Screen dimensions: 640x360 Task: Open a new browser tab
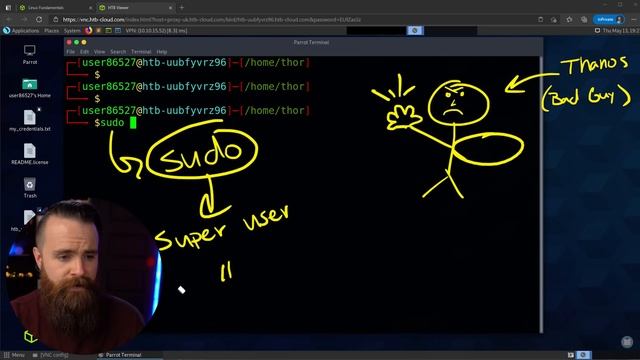(x=182, y=7)
